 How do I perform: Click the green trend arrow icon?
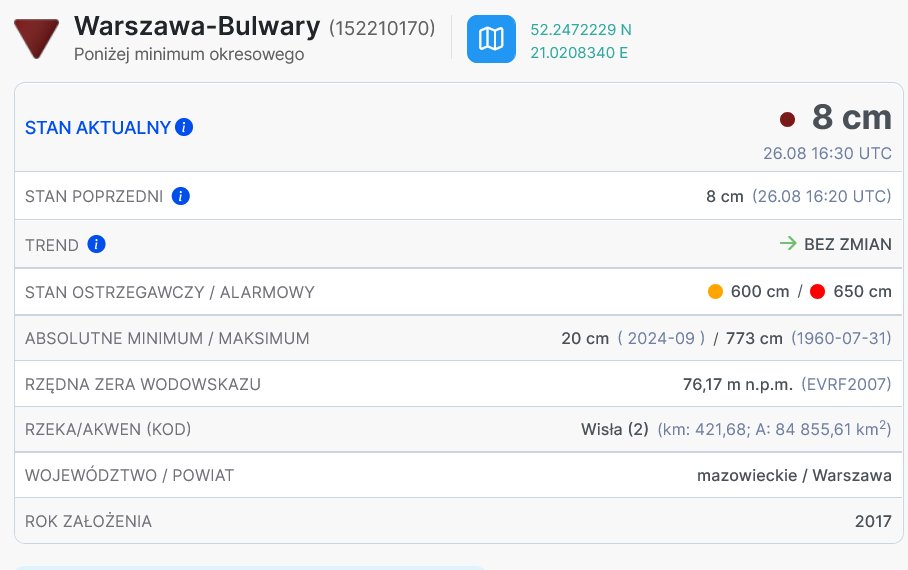(x=788, y=243)
